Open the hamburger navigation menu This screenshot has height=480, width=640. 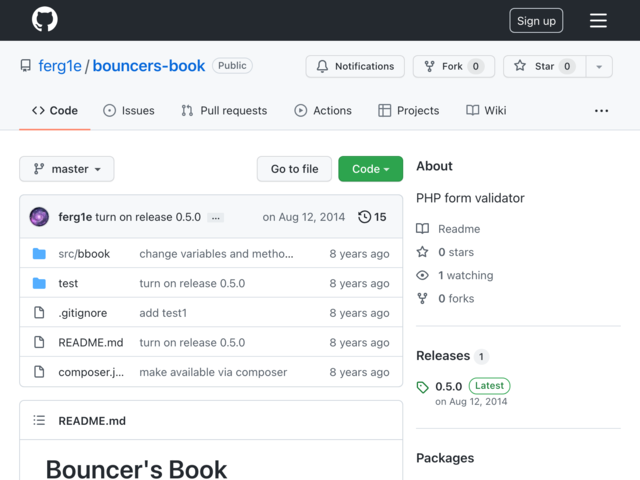598,20
